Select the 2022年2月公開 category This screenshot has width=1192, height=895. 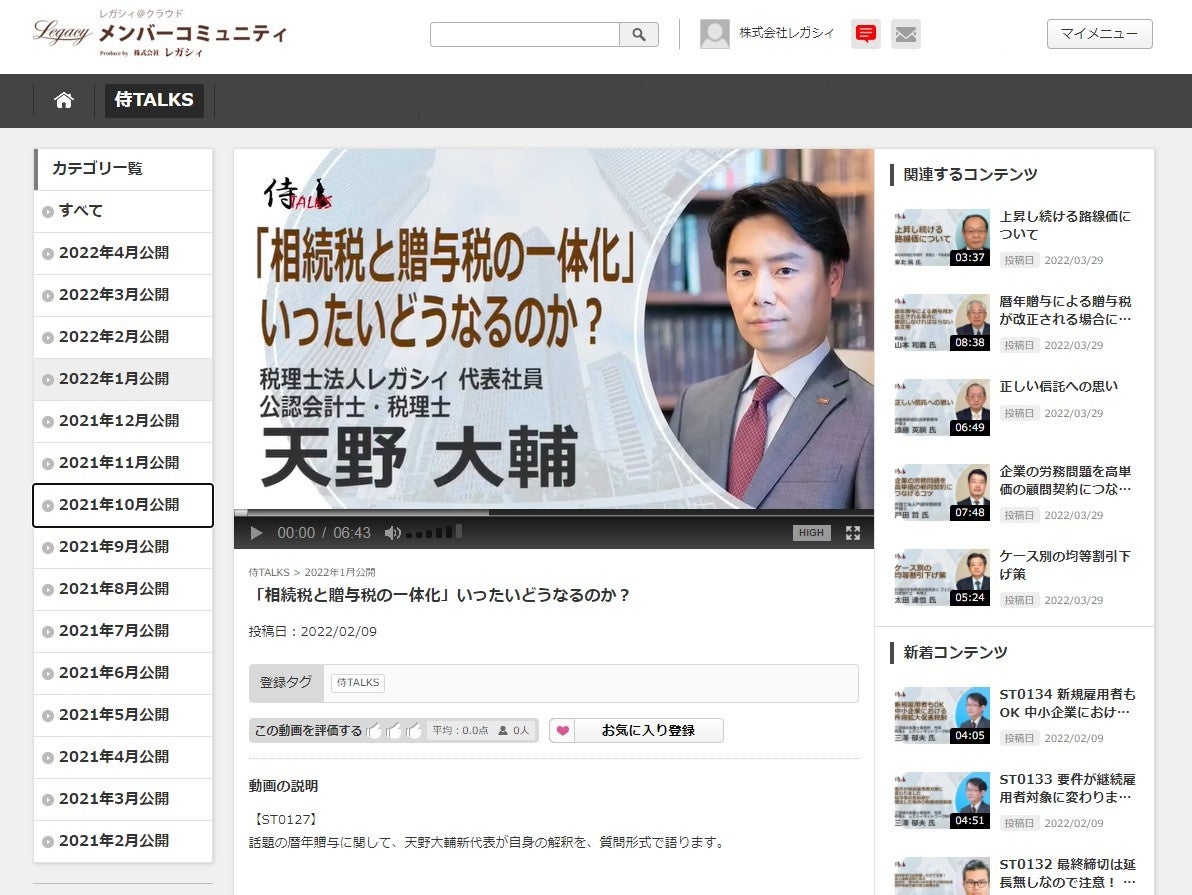tap(123, 337)
